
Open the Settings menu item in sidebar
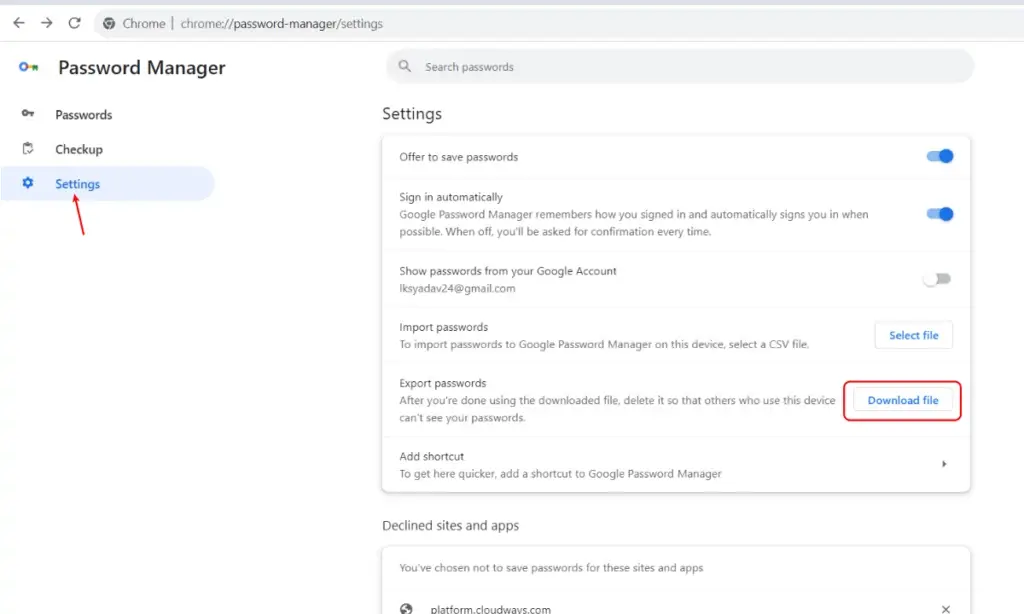pyautogui.click(x=78, y=184)
